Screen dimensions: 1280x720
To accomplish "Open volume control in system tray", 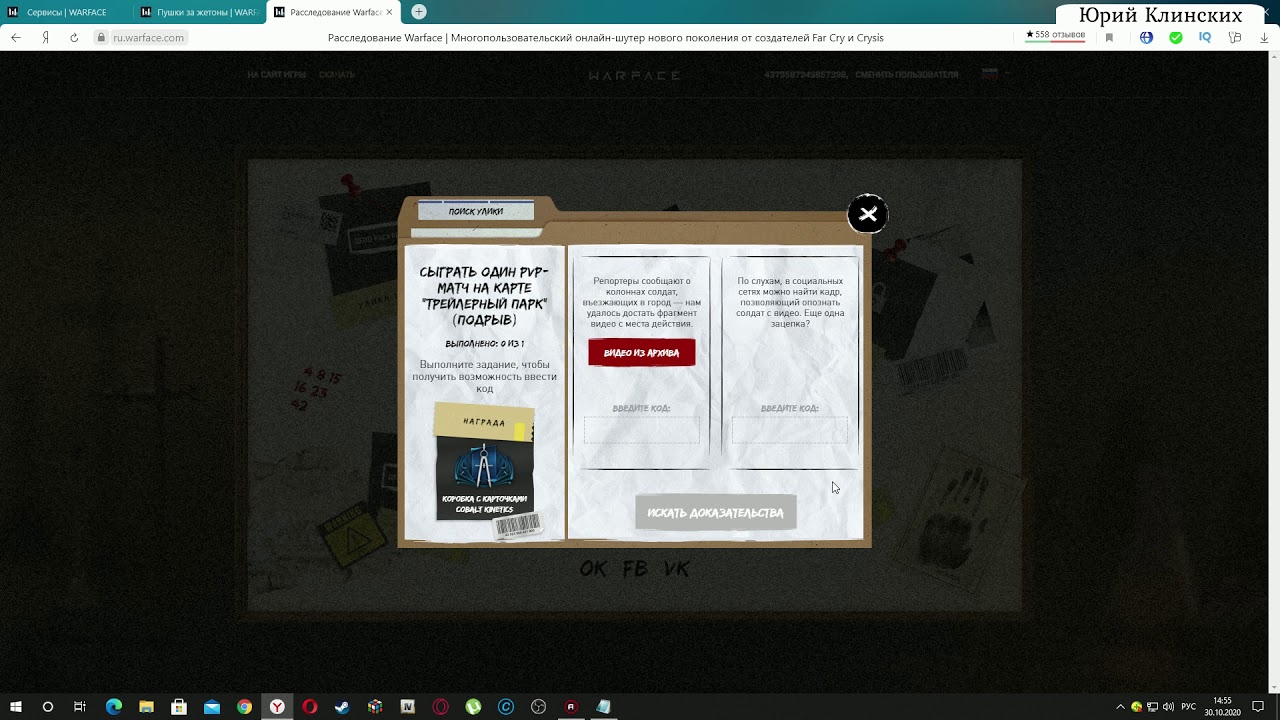I will (x=1169, y=707).
